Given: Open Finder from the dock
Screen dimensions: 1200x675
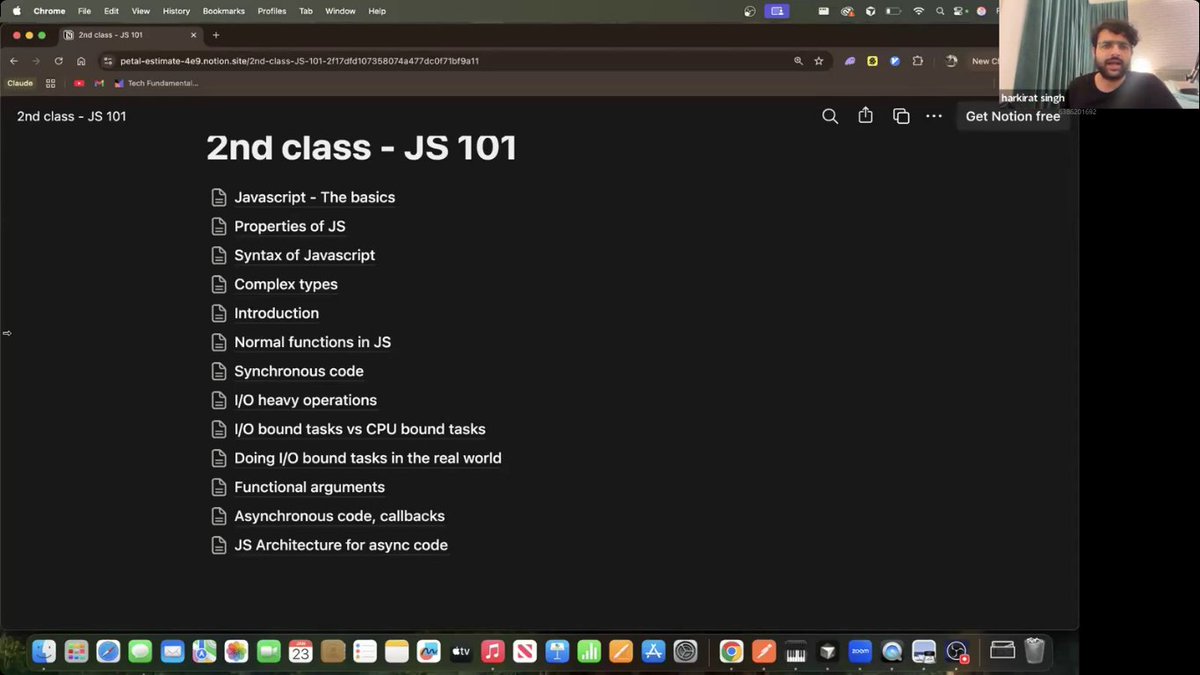Looking at the screenshot, I should click(44, 651).
